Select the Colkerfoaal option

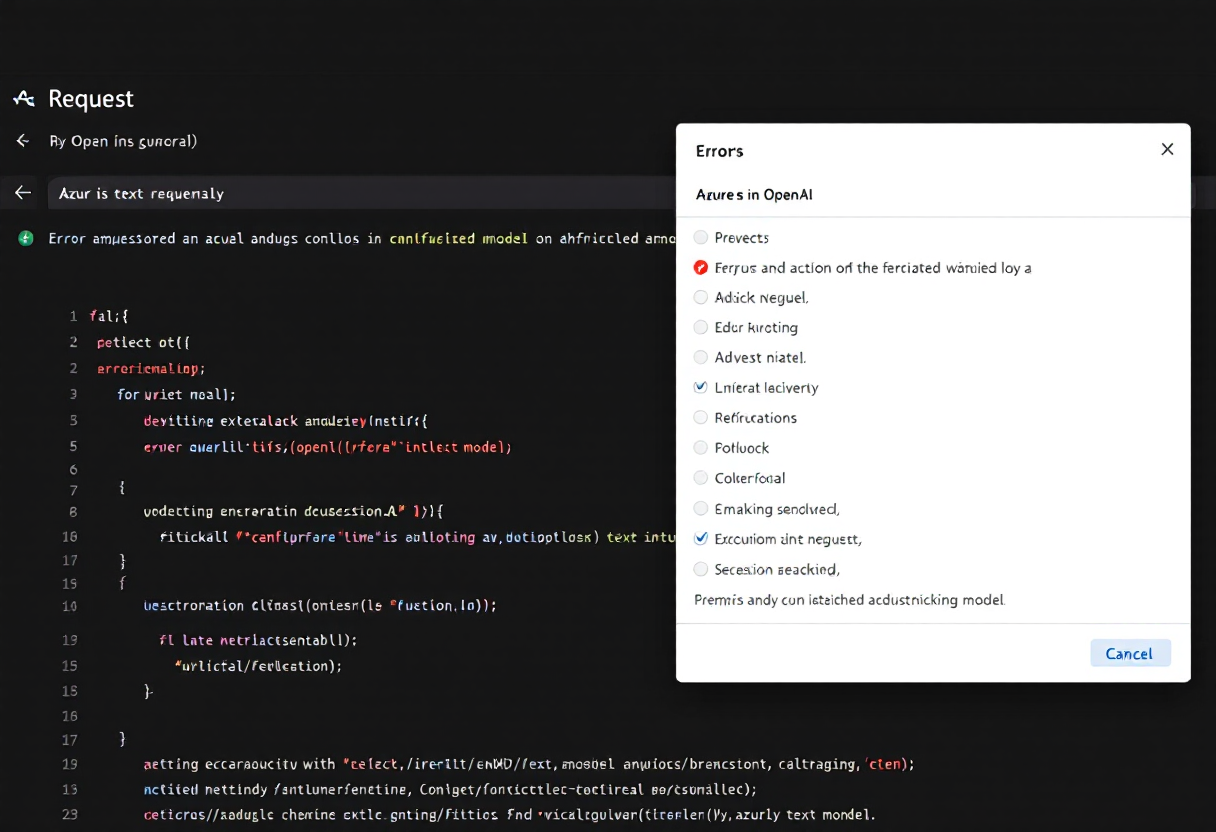[x=701, y=478]
